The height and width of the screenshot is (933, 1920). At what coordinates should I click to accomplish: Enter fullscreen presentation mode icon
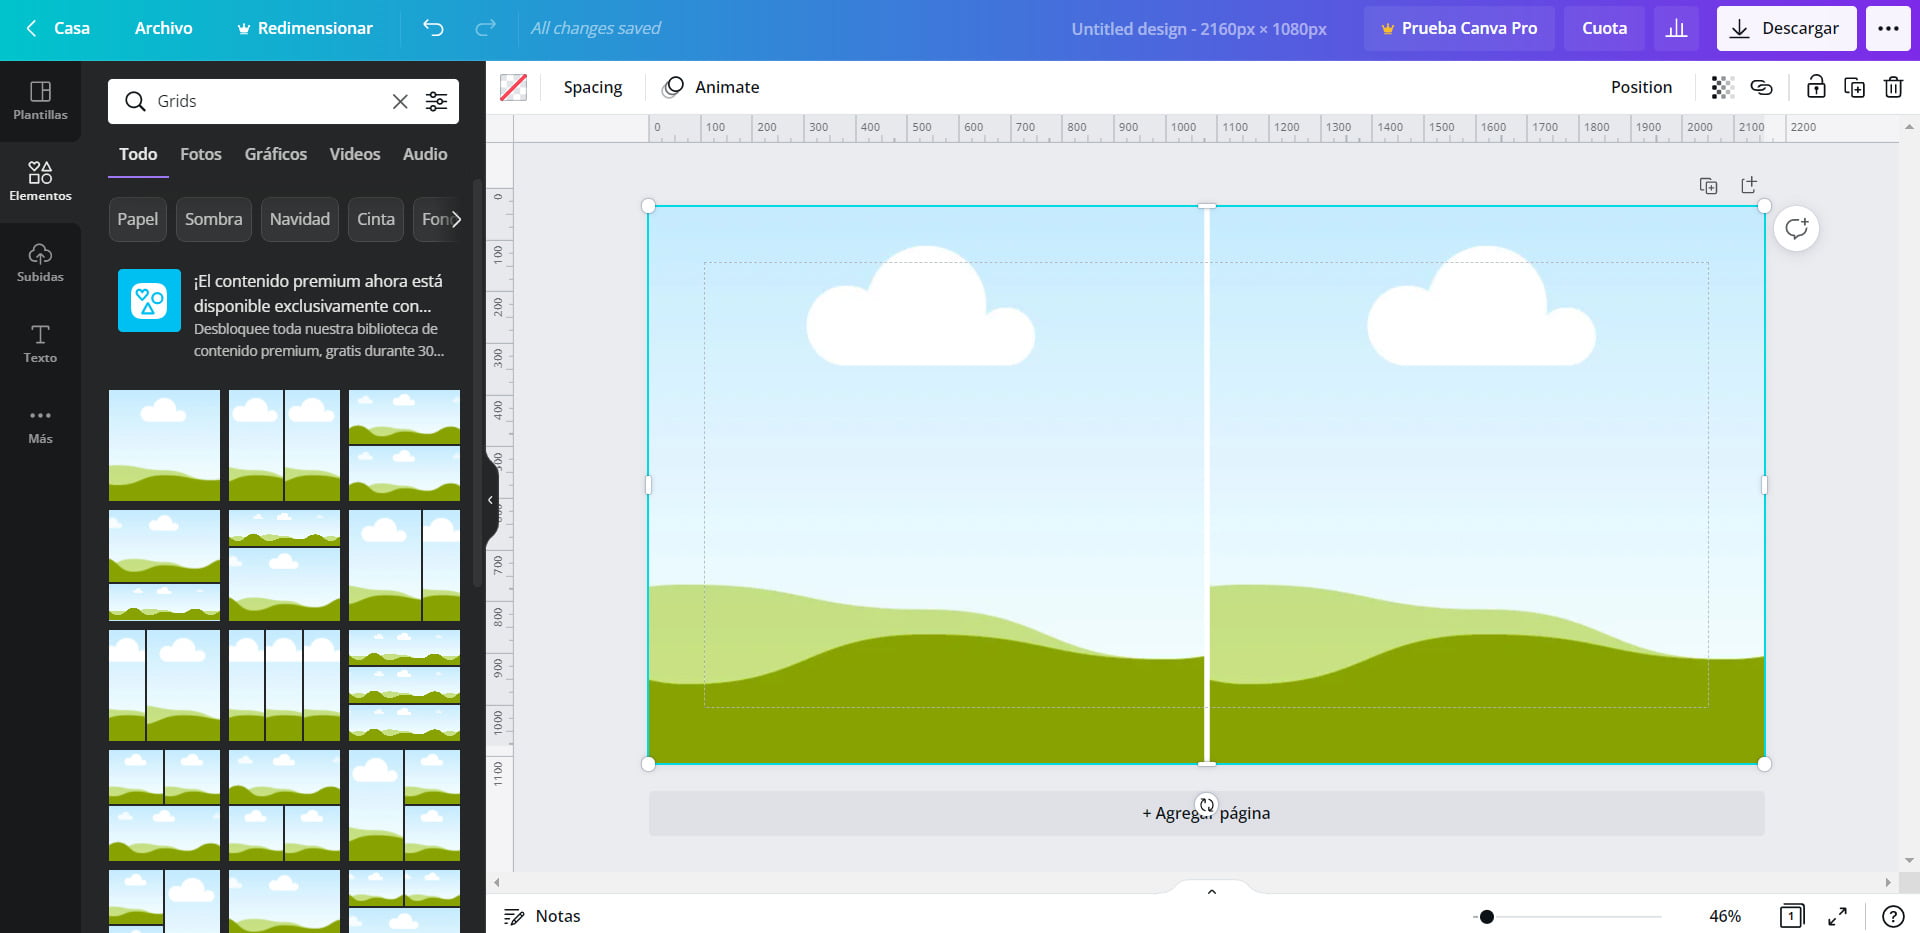1837,916
